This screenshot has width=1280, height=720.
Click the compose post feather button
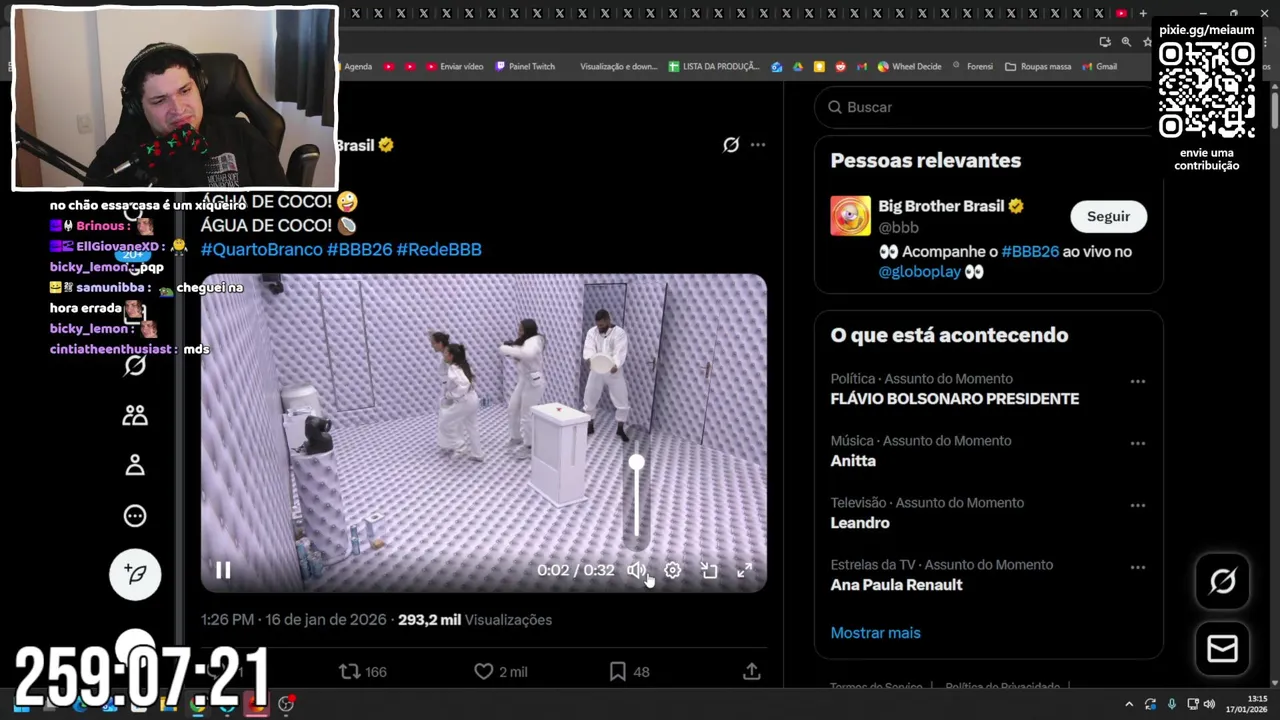point(135,574)
